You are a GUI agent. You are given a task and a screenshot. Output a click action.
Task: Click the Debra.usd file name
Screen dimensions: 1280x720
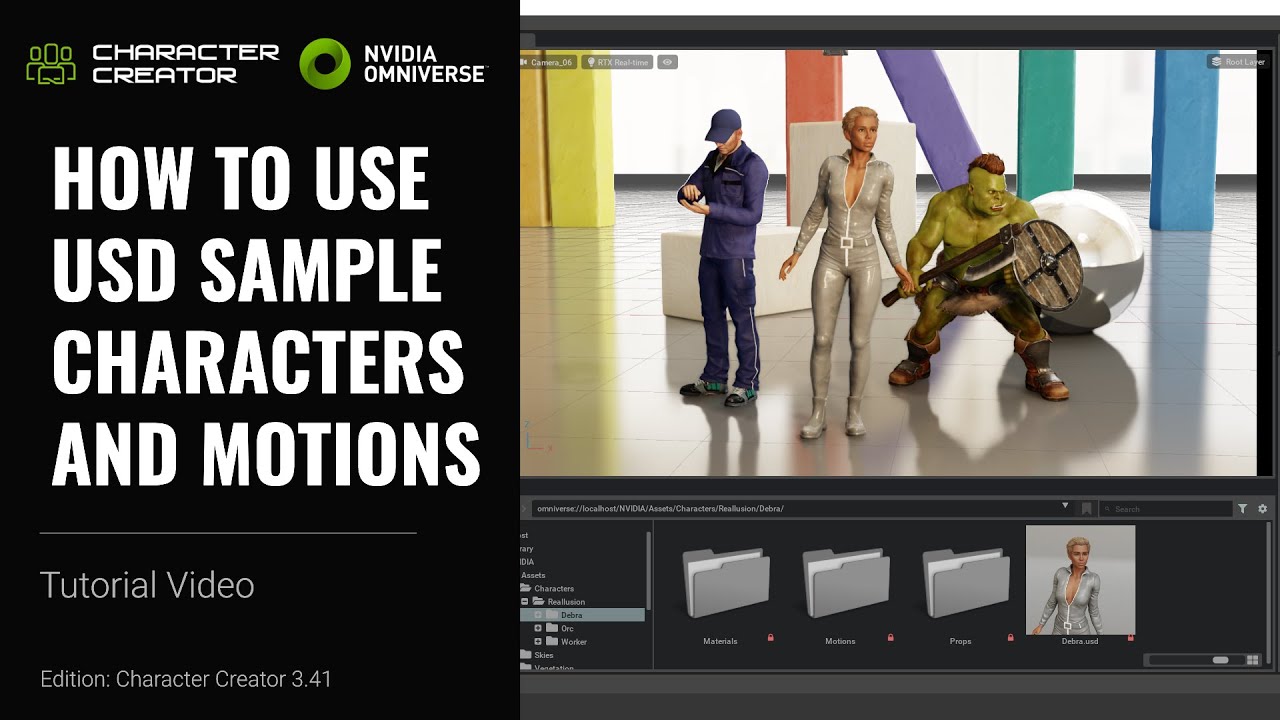(x=1080, y=641)
